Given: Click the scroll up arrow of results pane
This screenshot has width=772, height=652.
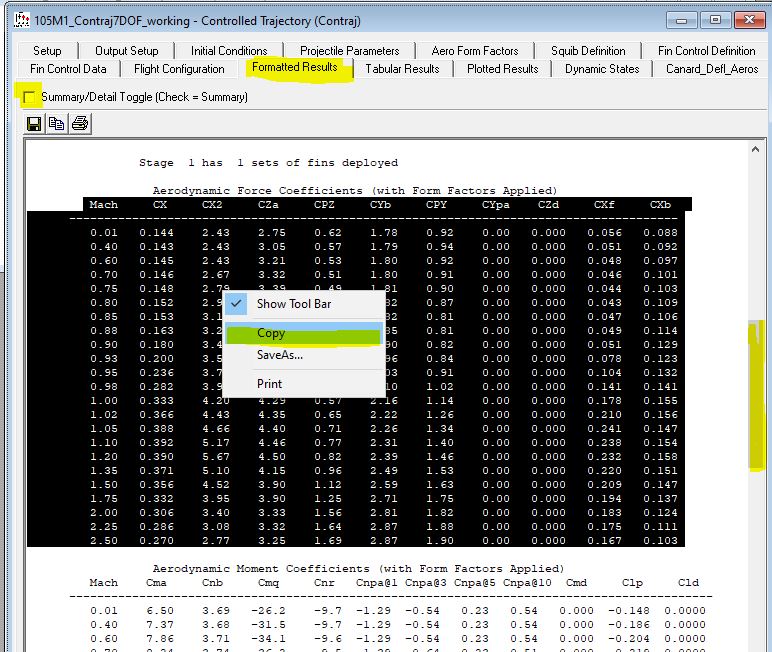Looking at the screenshot, I should click(x=757, y=149).
